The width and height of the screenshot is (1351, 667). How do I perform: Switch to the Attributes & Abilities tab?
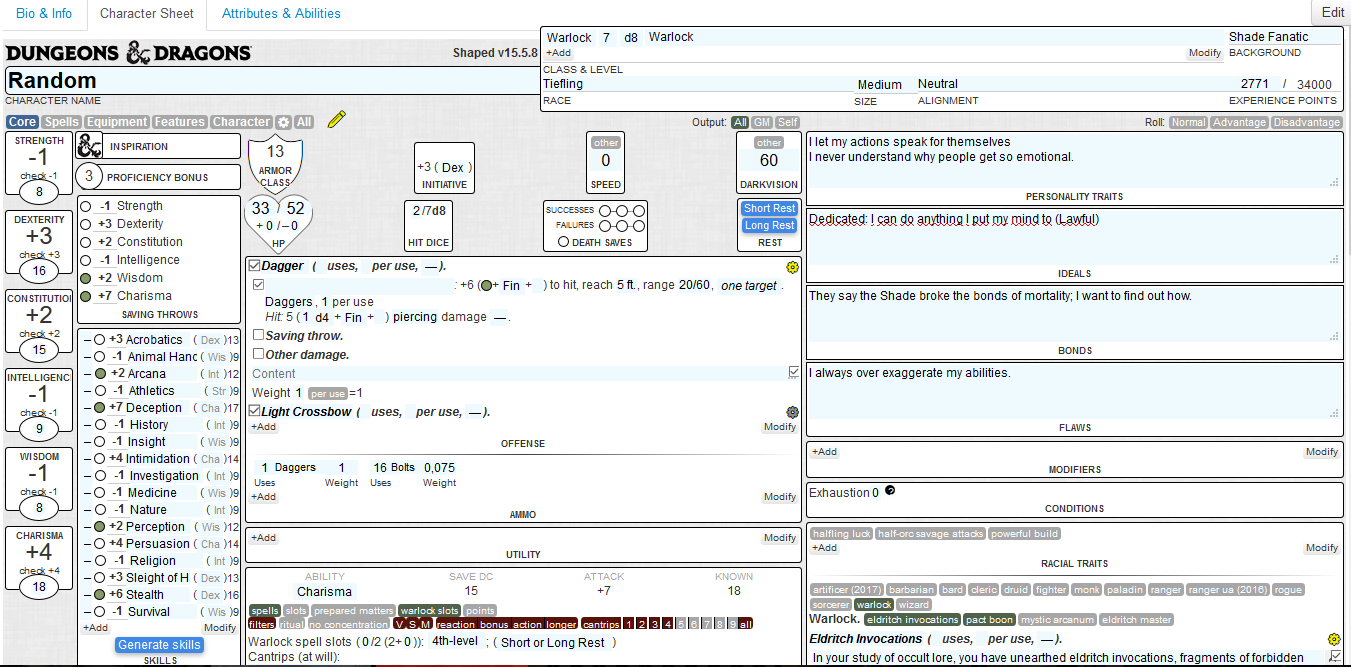point(281,13)
